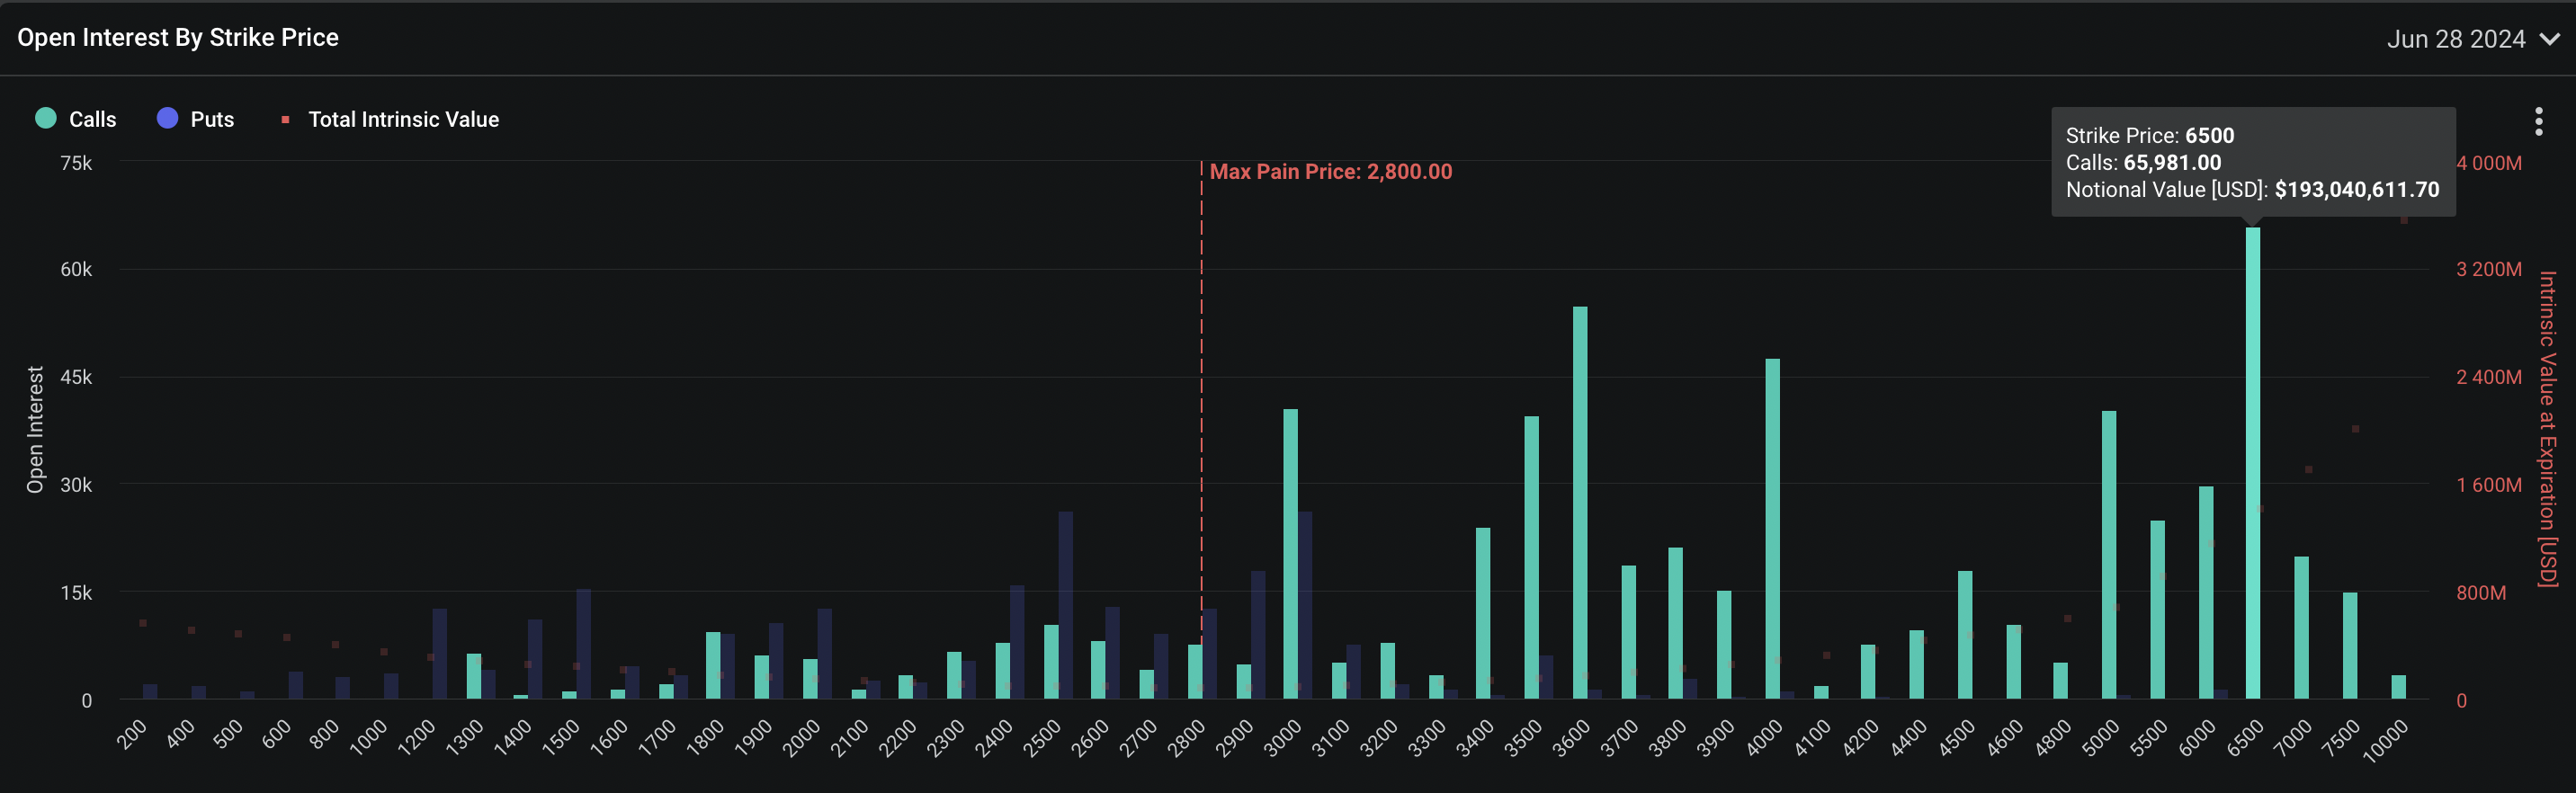Click the red Total Intrinsic Value marker
The height and width of the screenshot is (793, 2576).
286,120
